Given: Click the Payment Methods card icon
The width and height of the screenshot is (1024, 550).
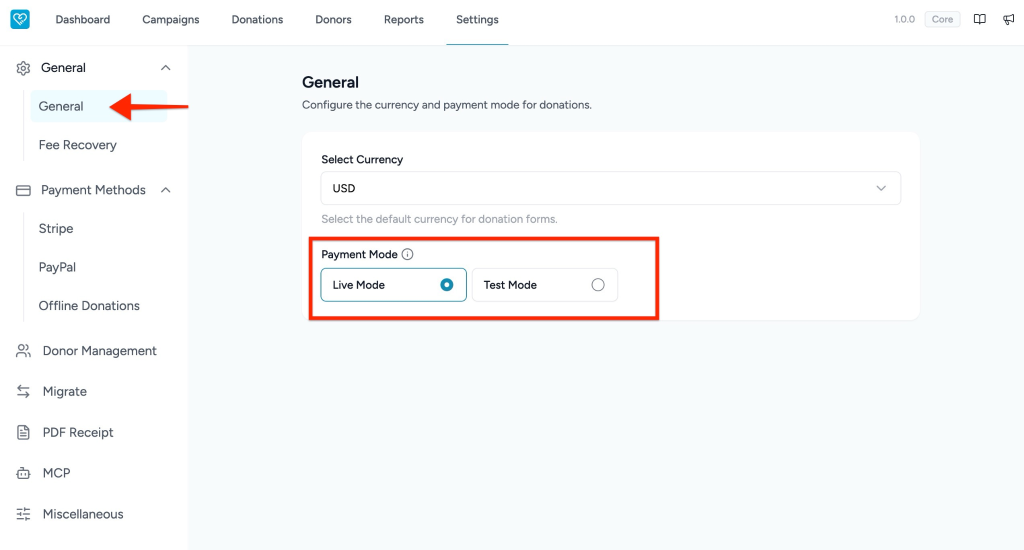Looking at the screenshot, I should 24,190.
